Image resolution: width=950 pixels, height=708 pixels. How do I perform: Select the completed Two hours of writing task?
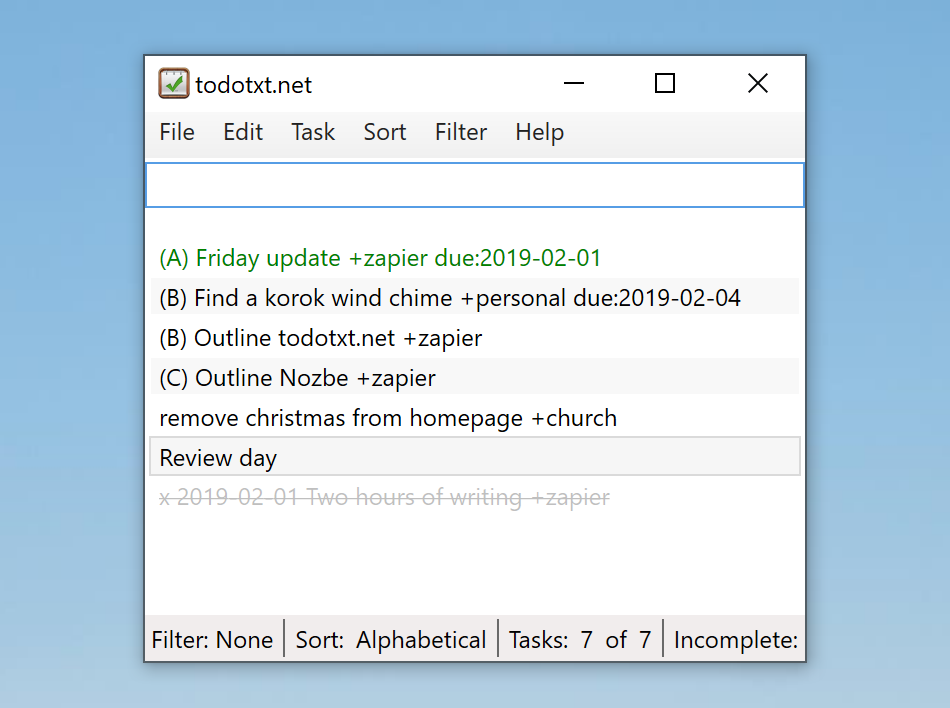click(x=475, y=497)
